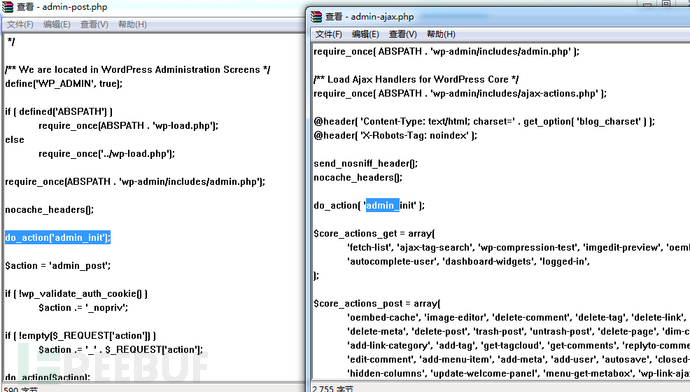Click the WinRAR icon in admin-ajax.php title bar
The width and height of the screenshot is (690, 392).
point(316,17)
